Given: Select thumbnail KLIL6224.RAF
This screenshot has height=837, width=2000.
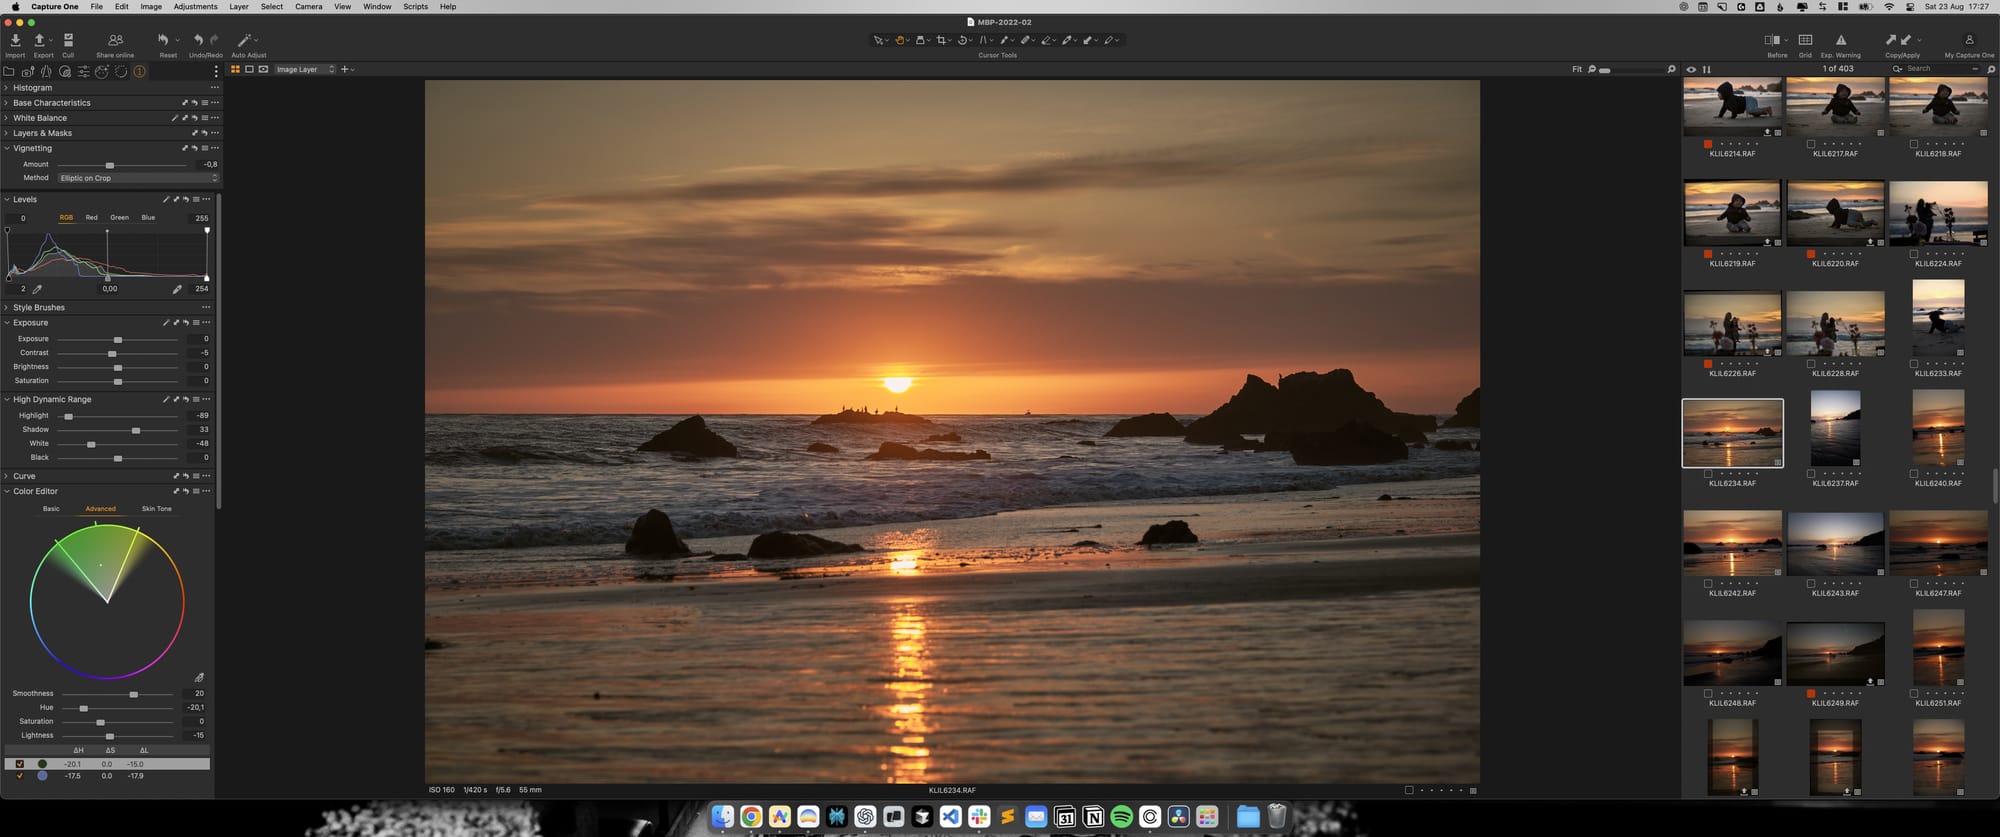Looking at the screenshot, I should point(1938,213).
